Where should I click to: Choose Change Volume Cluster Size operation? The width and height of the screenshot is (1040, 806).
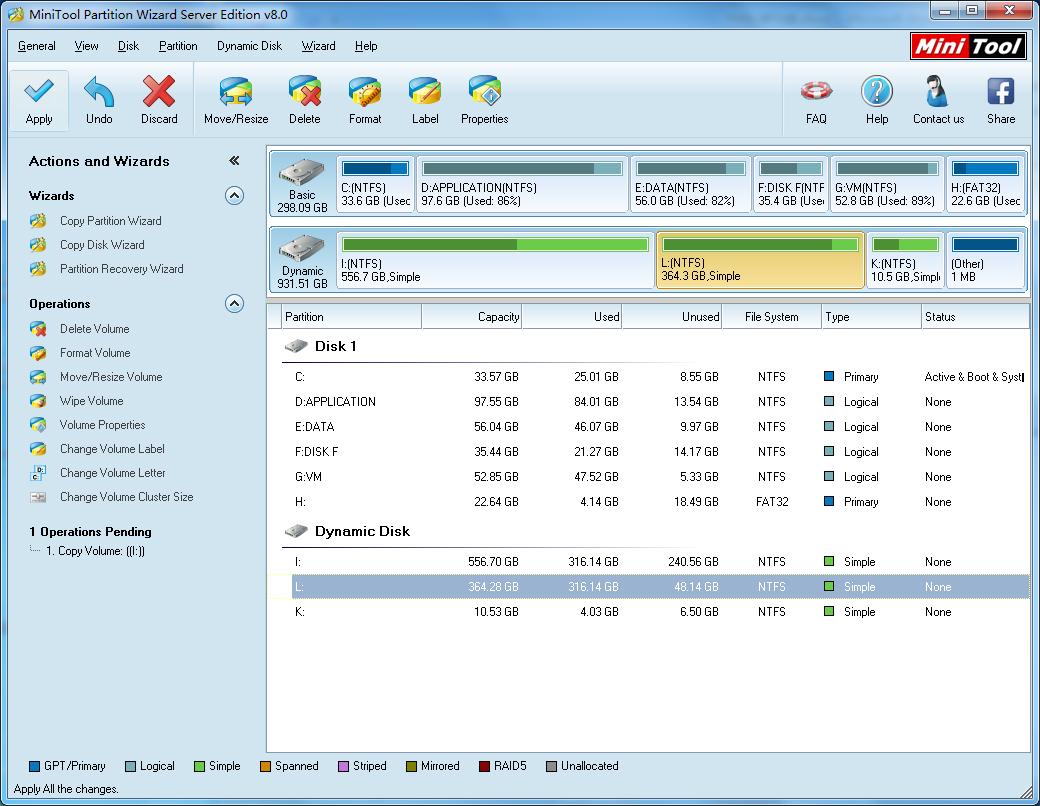(x=127, y=496)
